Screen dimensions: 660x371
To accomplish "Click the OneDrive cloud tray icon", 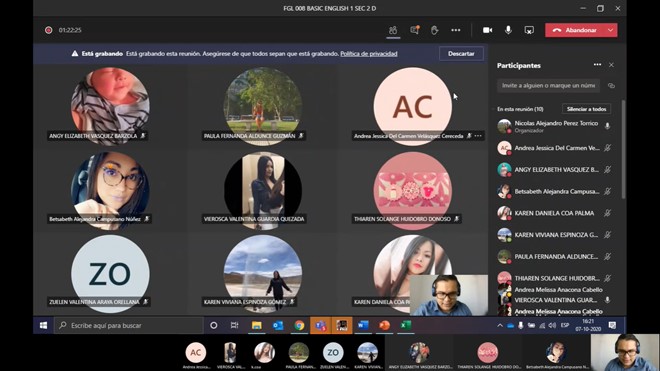I will (x=510, y=326).
